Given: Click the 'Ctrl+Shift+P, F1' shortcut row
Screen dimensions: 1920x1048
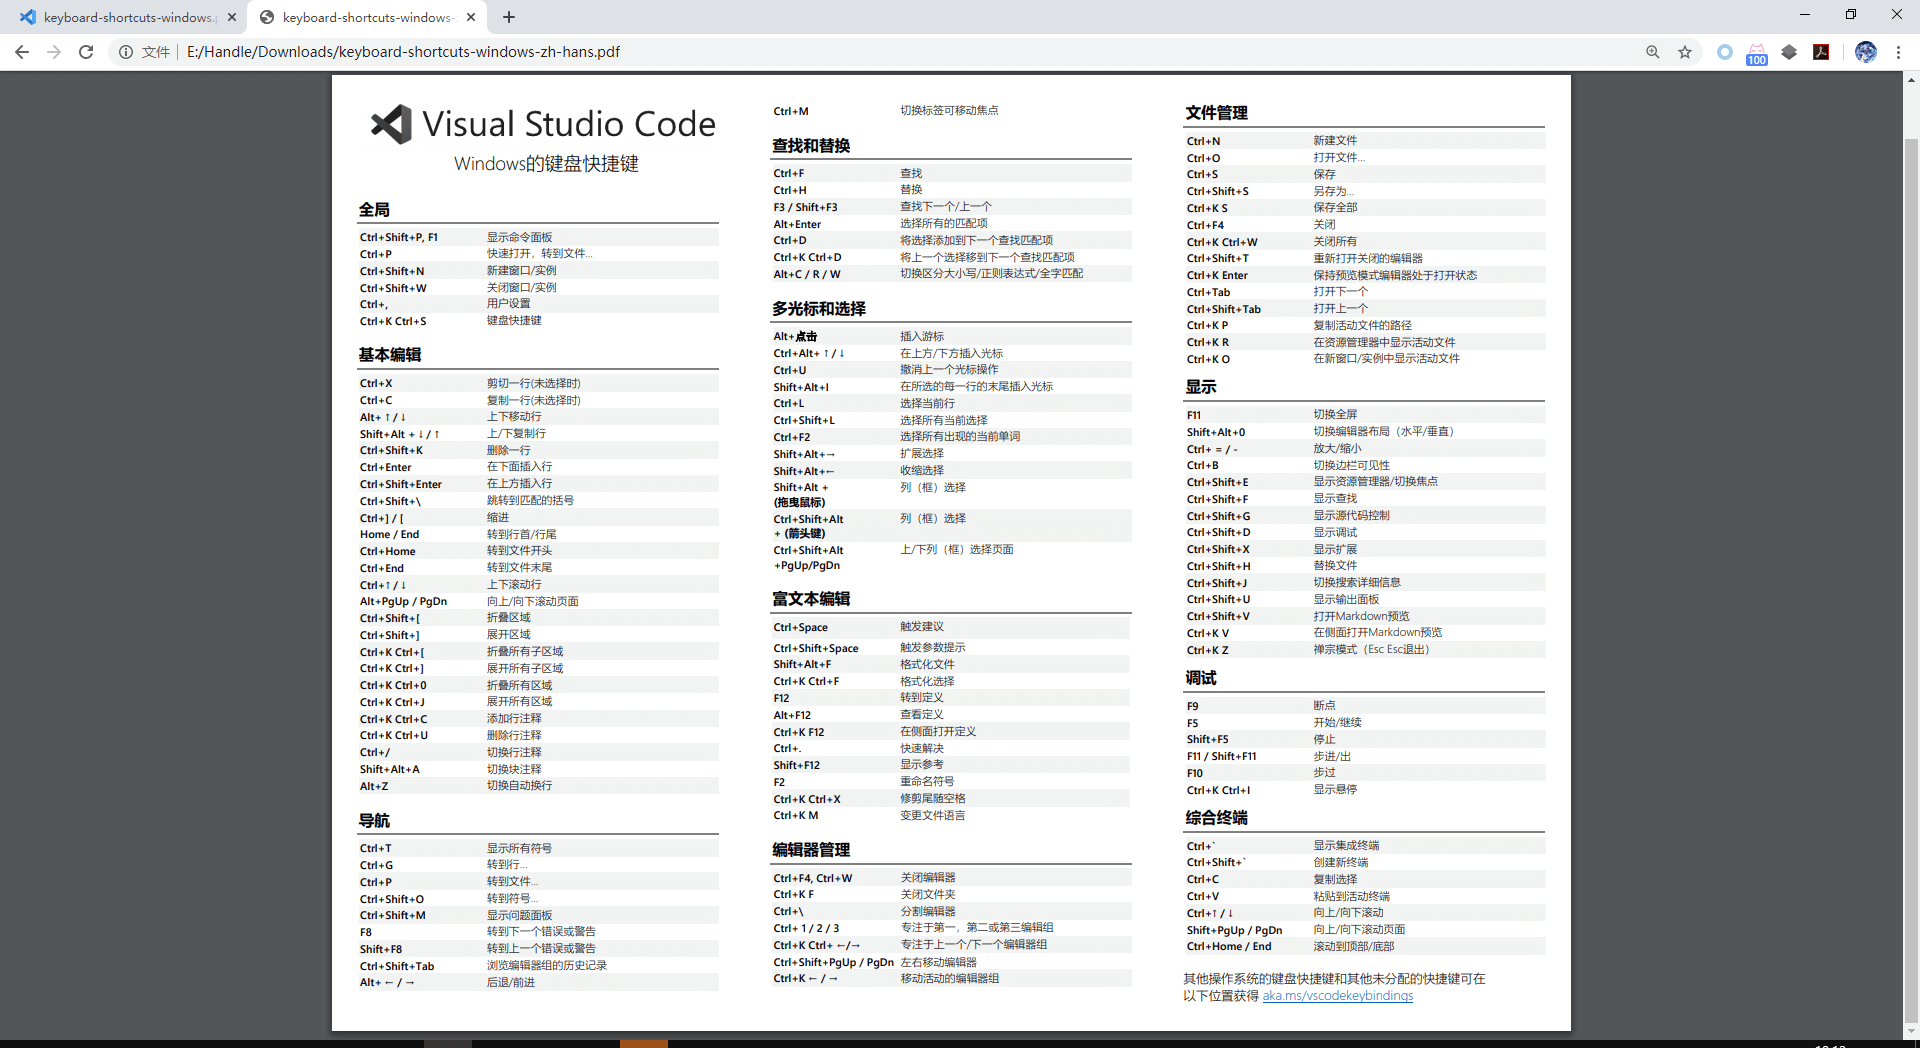Looking at the screenshot, I should [538, 237].
